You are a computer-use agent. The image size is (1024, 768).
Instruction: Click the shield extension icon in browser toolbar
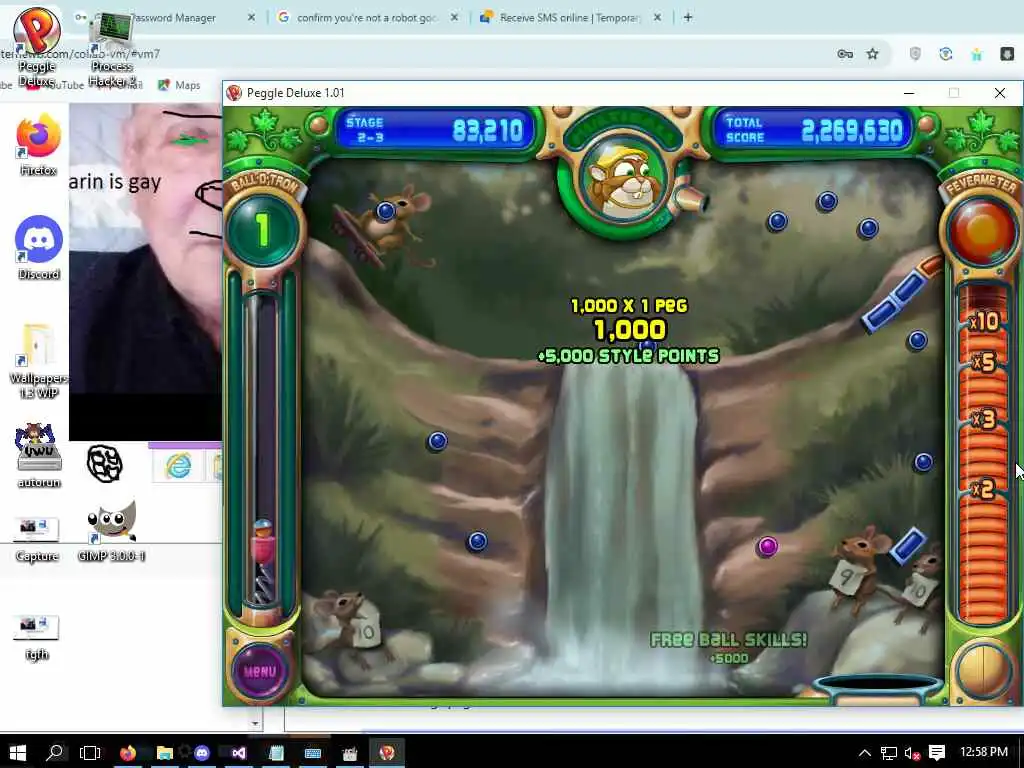(x=915, y=54)
